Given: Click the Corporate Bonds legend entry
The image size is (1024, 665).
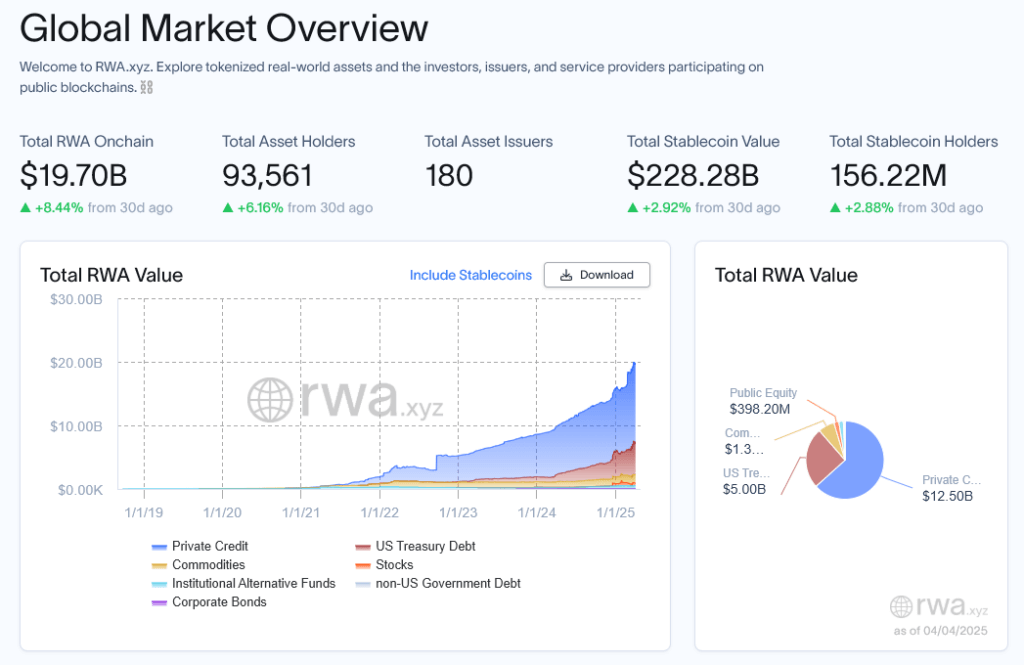Looking at the screenshot, I should pyautogui.click(x=218, y=602).
